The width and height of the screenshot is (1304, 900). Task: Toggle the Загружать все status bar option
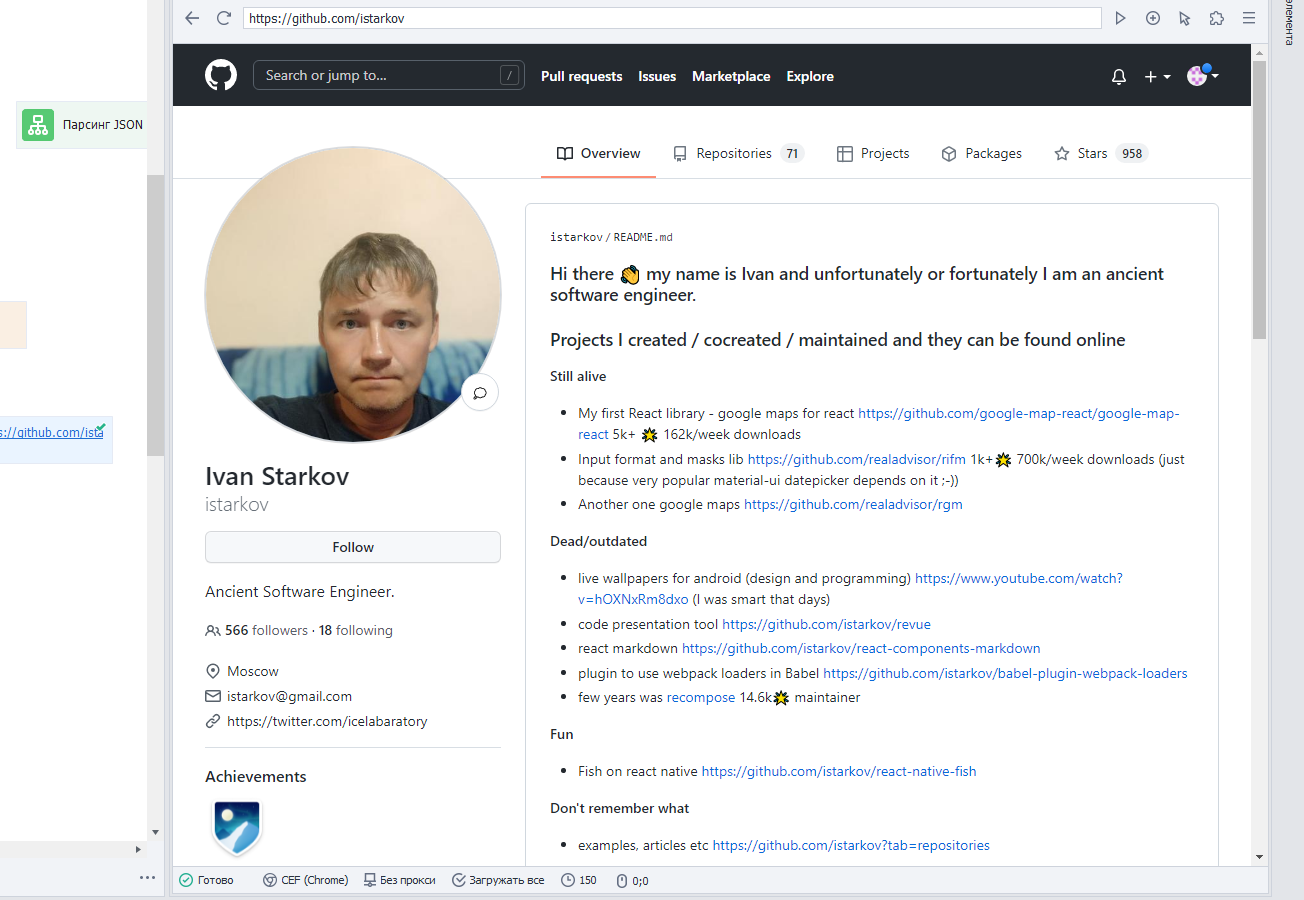click(498, 880)
